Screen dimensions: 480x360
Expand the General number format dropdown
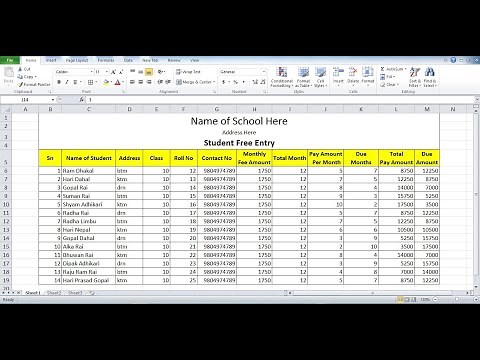coord(264,72)
